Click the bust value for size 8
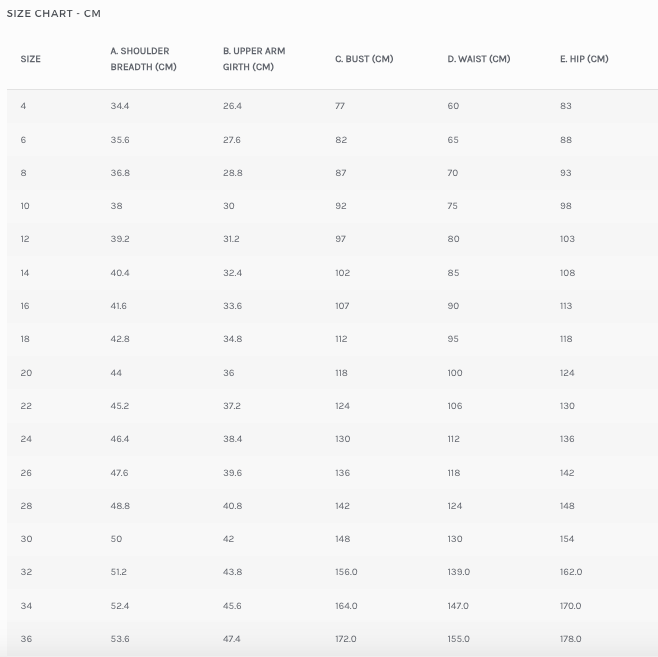 (x=341, y=173)
